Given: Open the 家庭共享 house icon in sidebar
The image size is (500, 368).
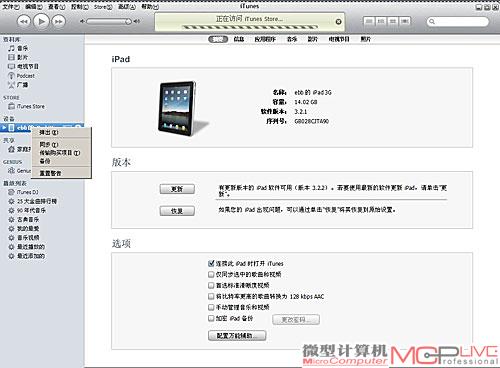Looking at the screenshot, I should tap(11, 149).
